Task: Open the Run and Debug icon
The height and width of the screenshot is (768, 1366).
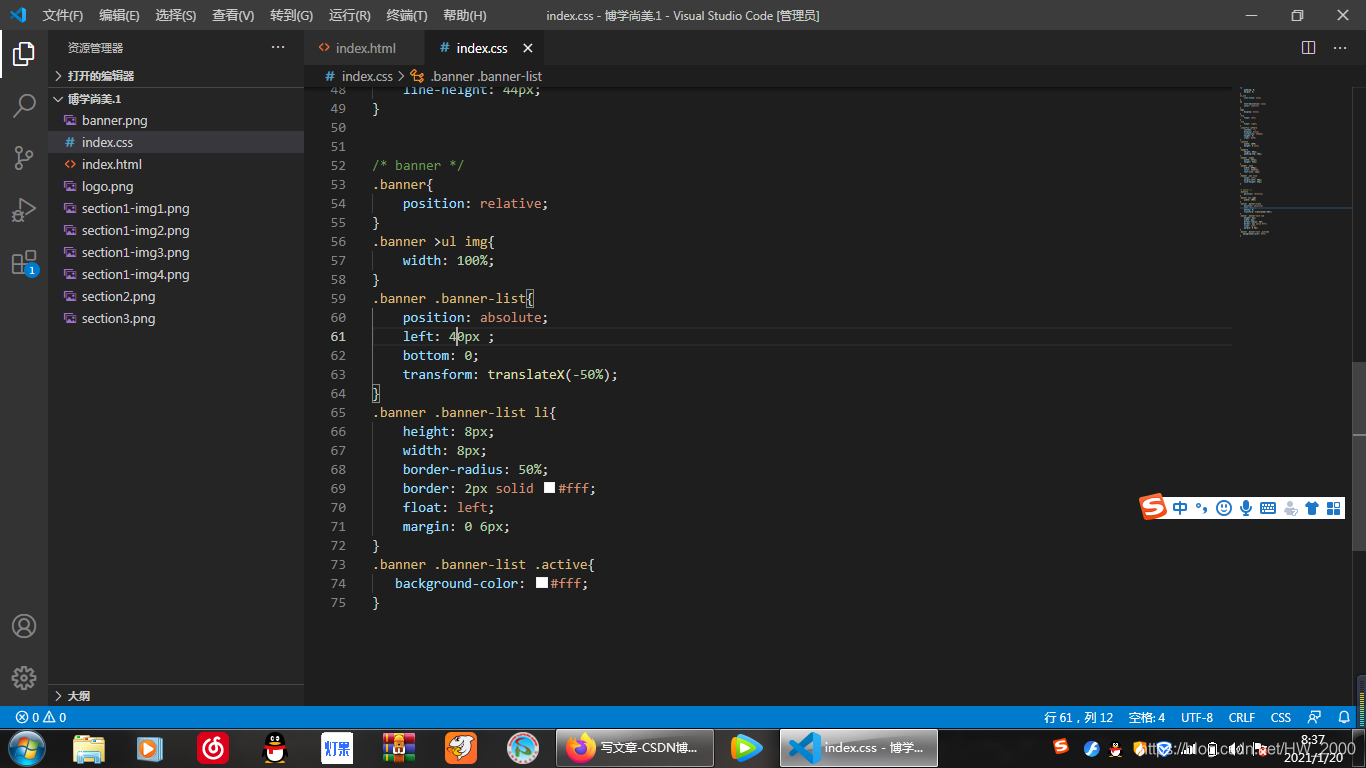Action: coord(24,210)
